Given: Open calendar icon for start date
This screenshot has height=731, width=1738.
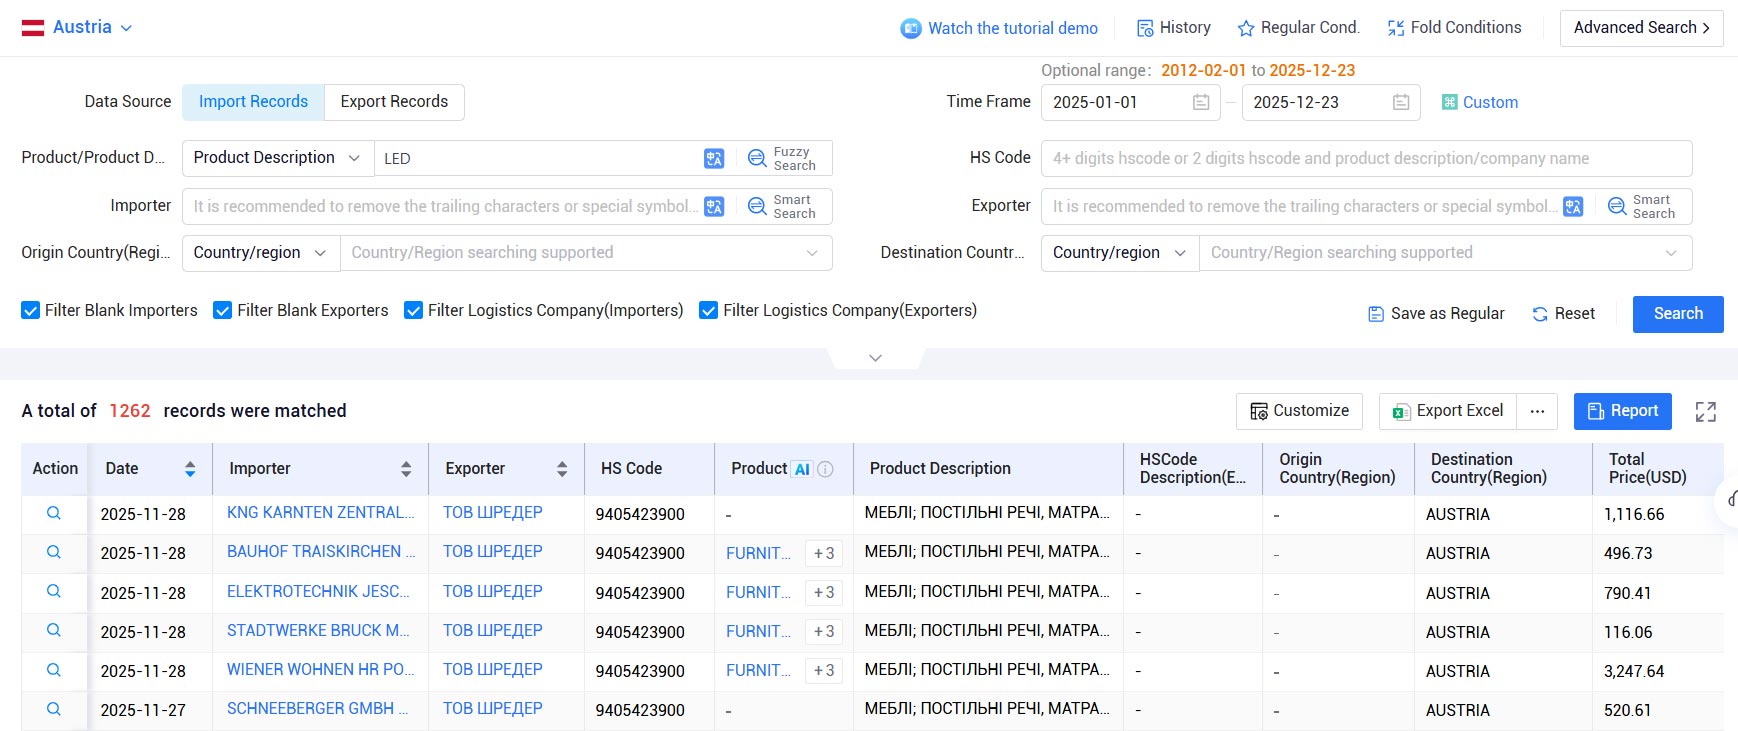Looking at the screenshot, I should (x=1201, y=102).
